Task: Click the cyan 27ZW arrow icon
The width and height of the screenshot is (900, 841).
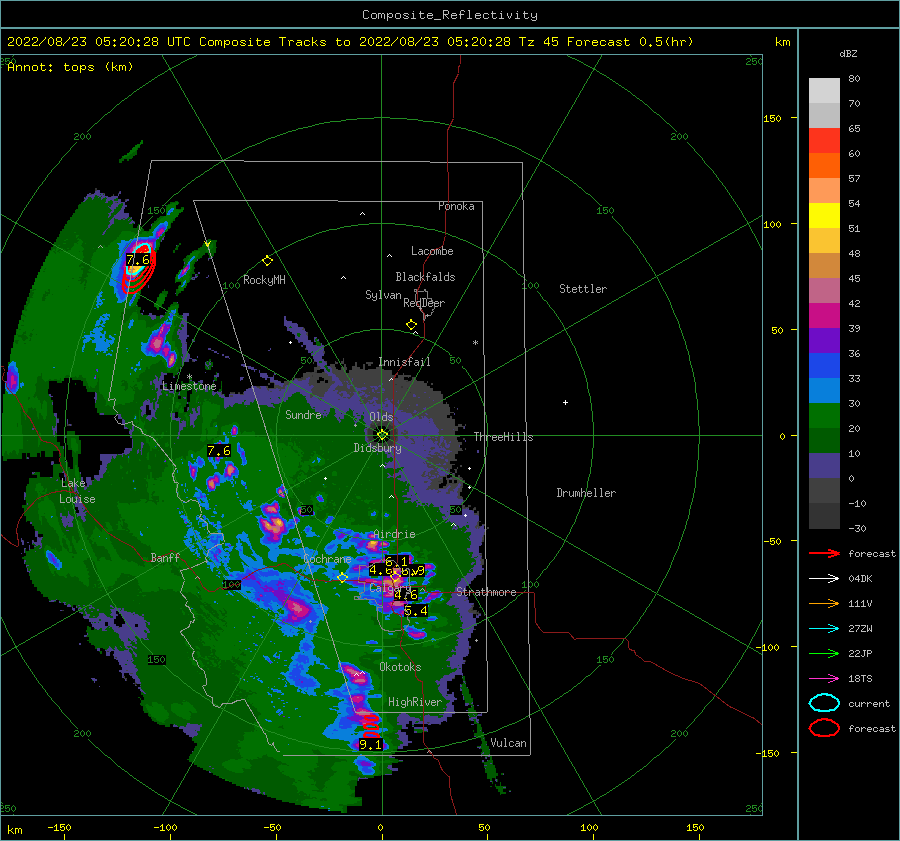Action: point(824,629)
